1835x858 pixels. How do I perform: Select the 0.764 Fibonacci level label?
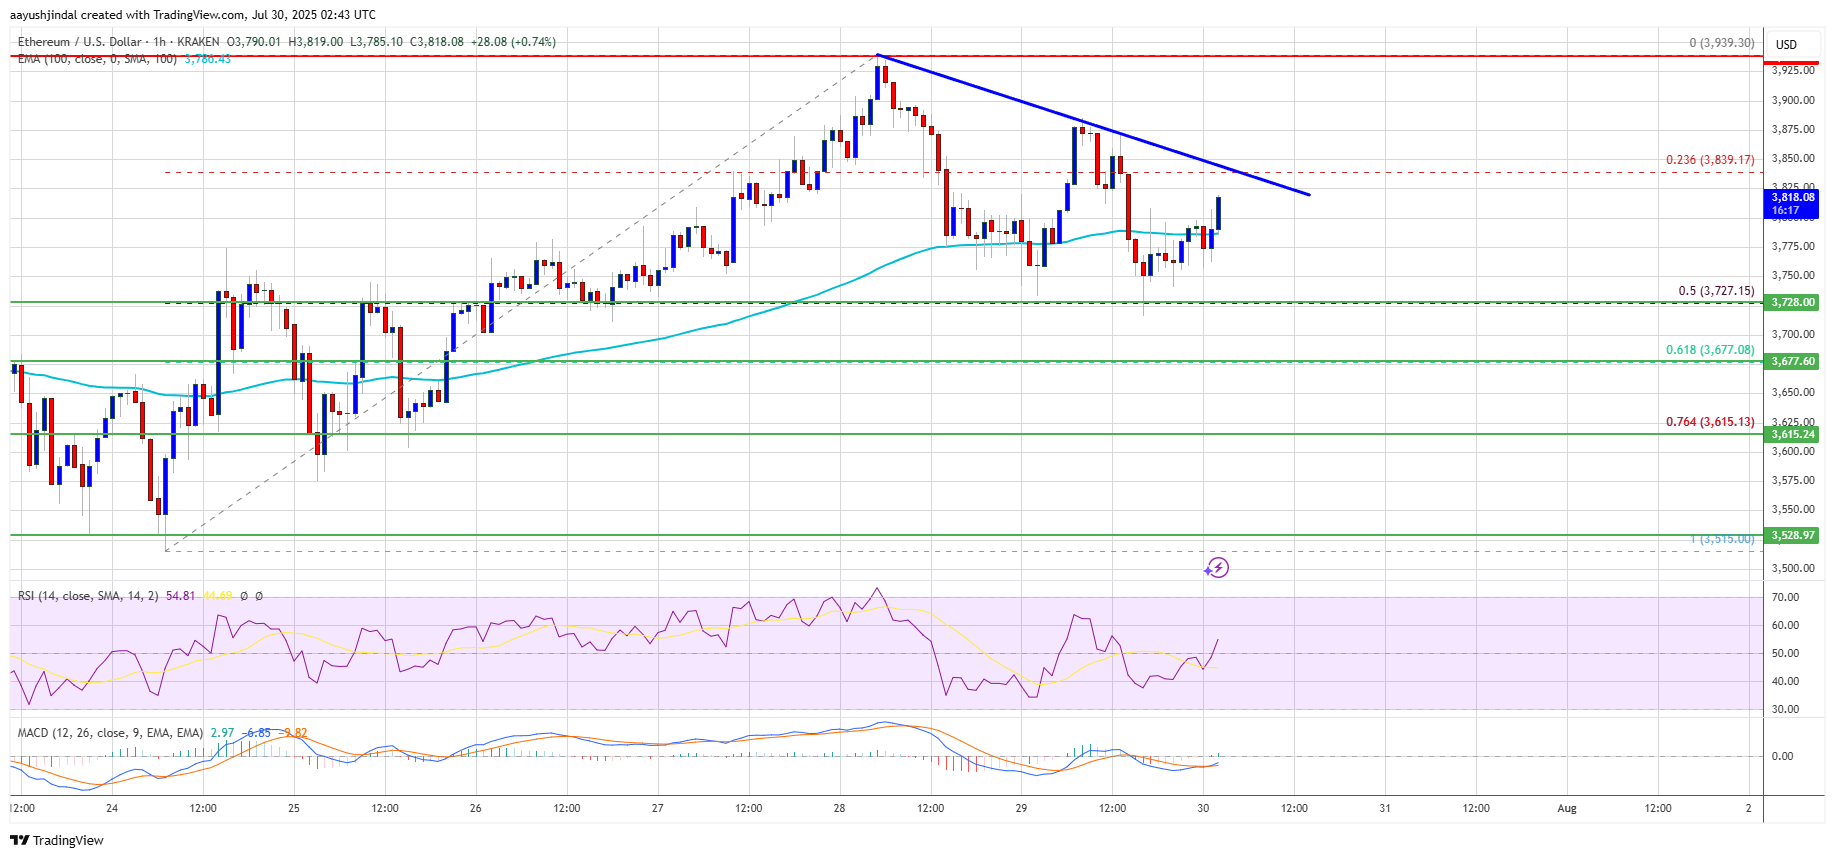[x=1709, y=422]
